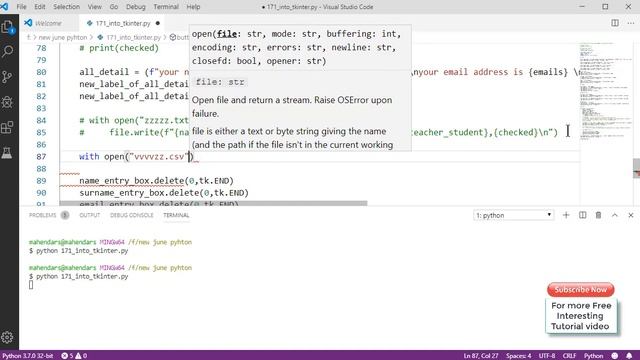Click line 89 name_entry_box.delete code

pyautogui.click(x=156, y=180)
